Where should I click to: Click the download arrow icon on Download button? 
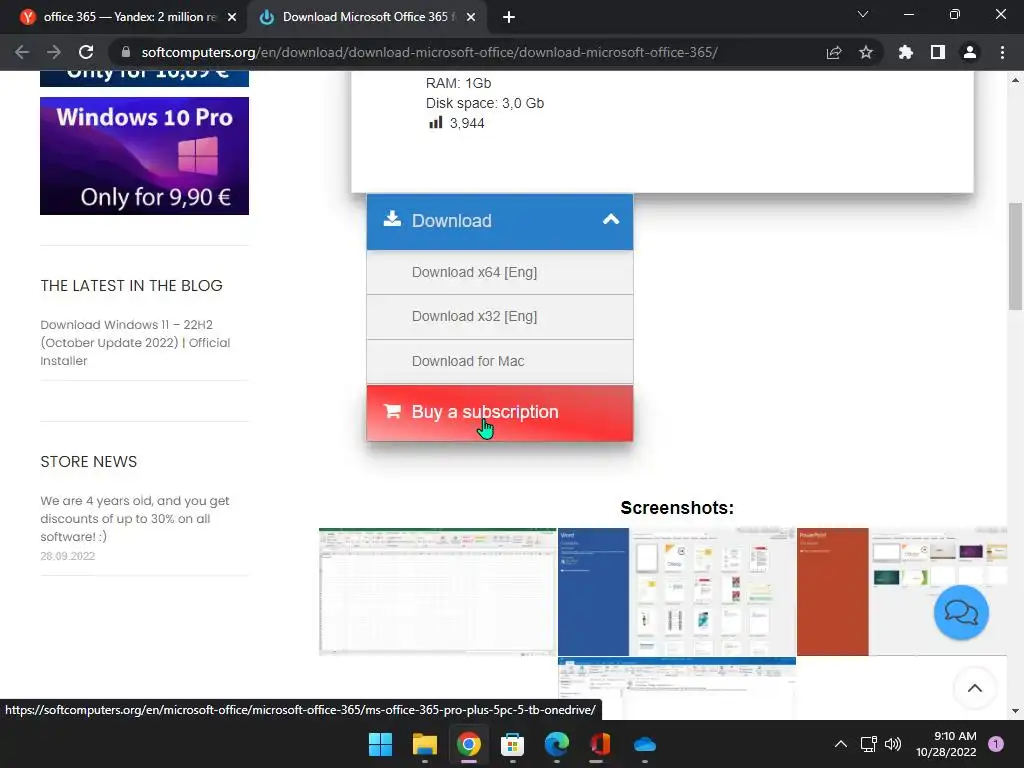click(392, 218)
